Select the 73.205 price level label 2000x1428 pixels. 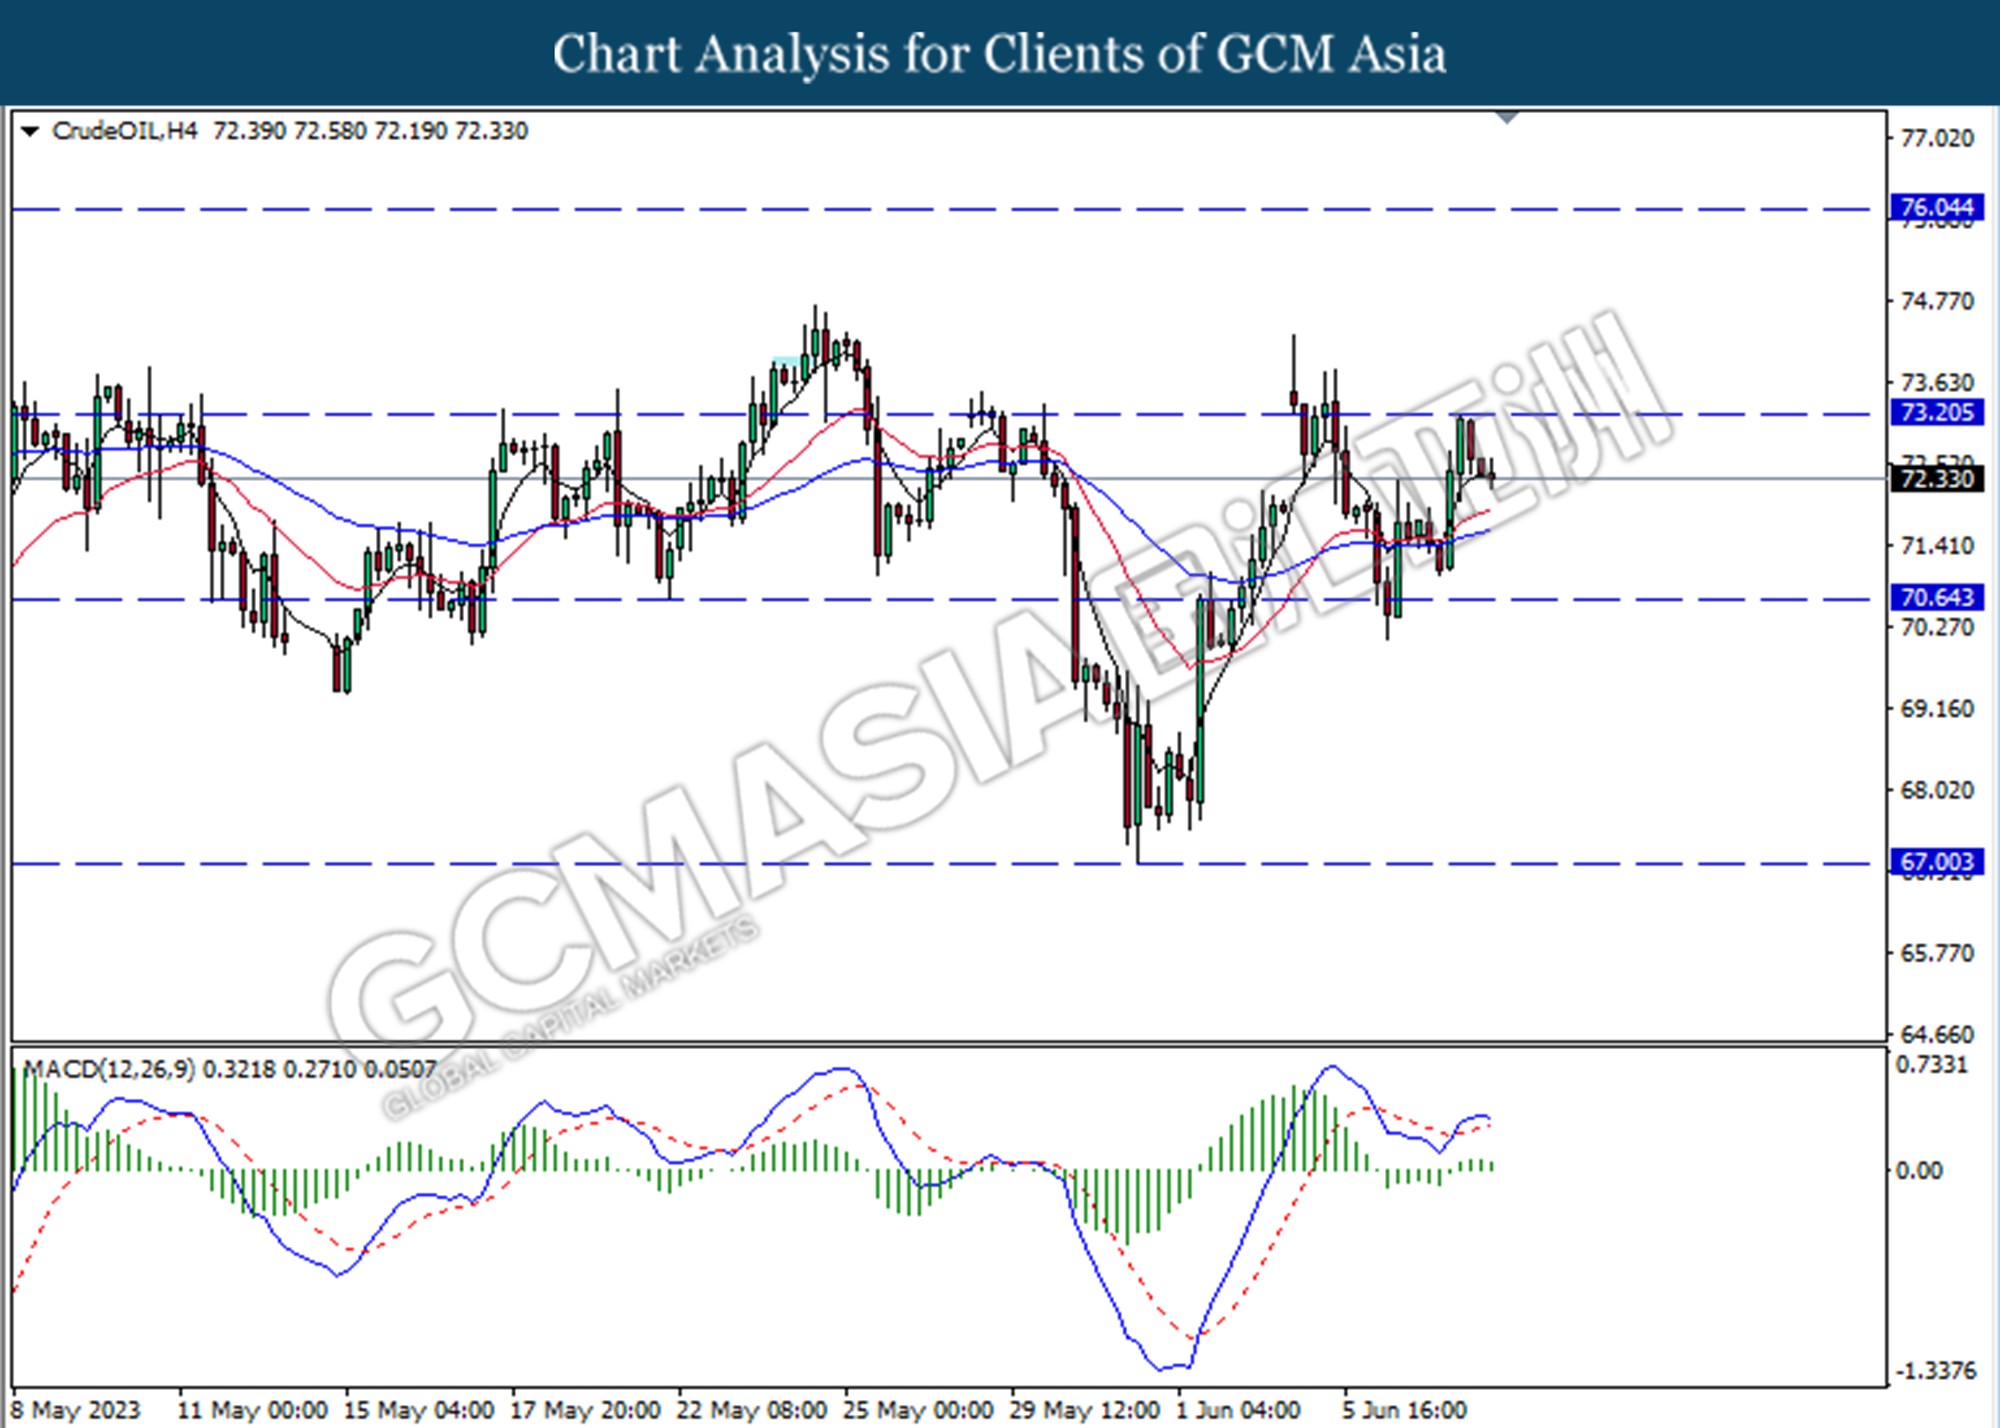(x=1937, y=412)
